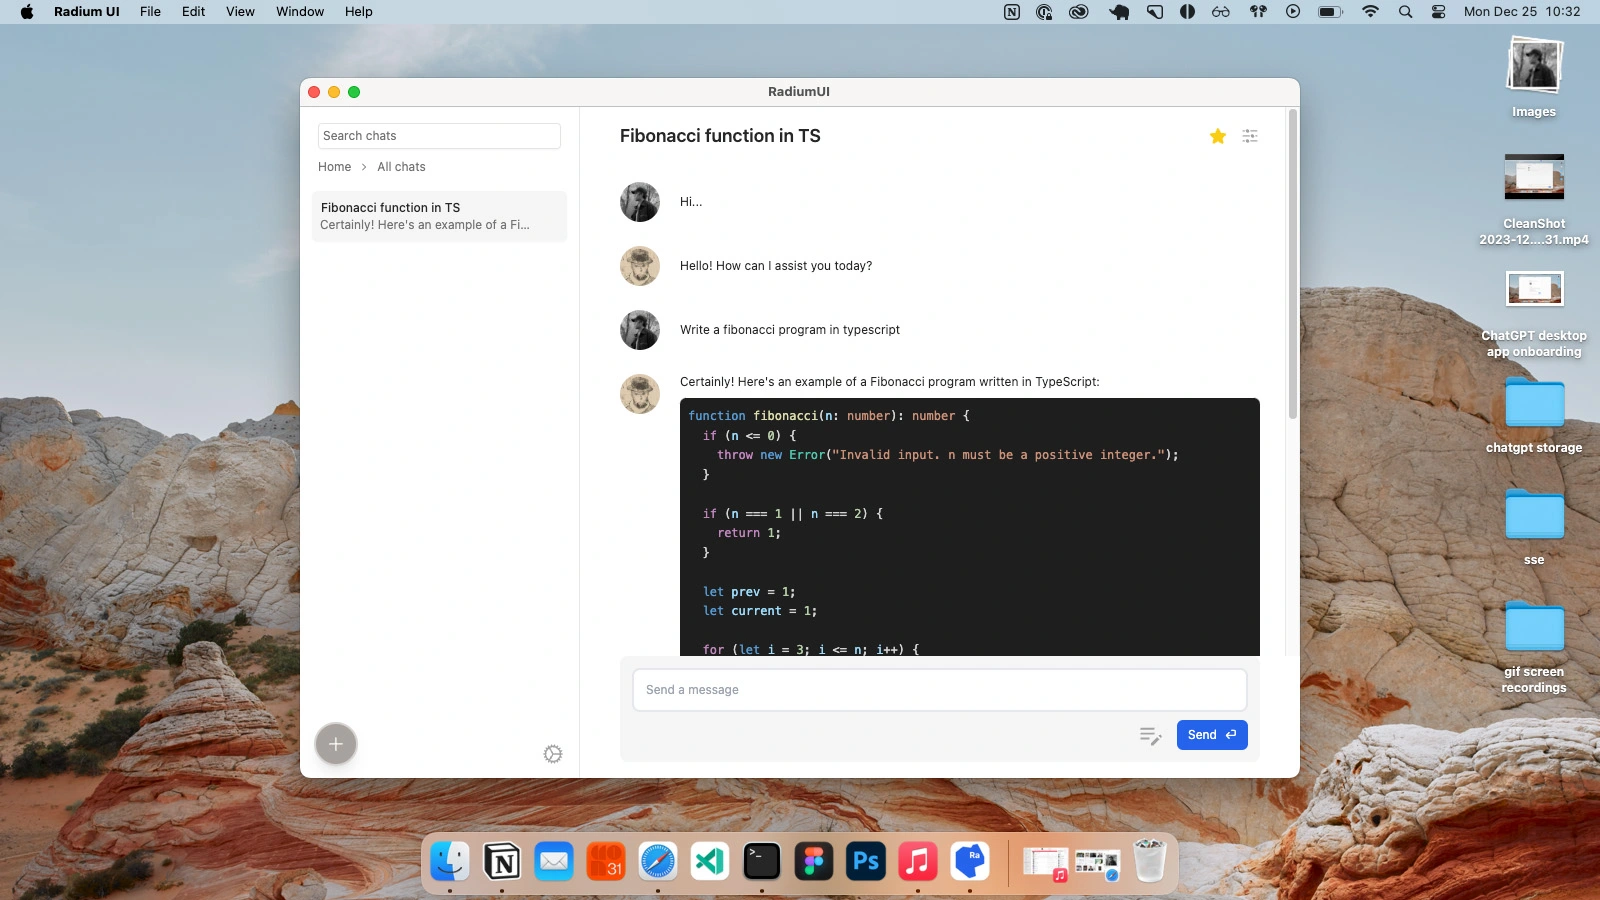Screen dimensions: 1600x900
Task: Click assistant avatar beside Hello! message
Action: [x=640, y=266]
